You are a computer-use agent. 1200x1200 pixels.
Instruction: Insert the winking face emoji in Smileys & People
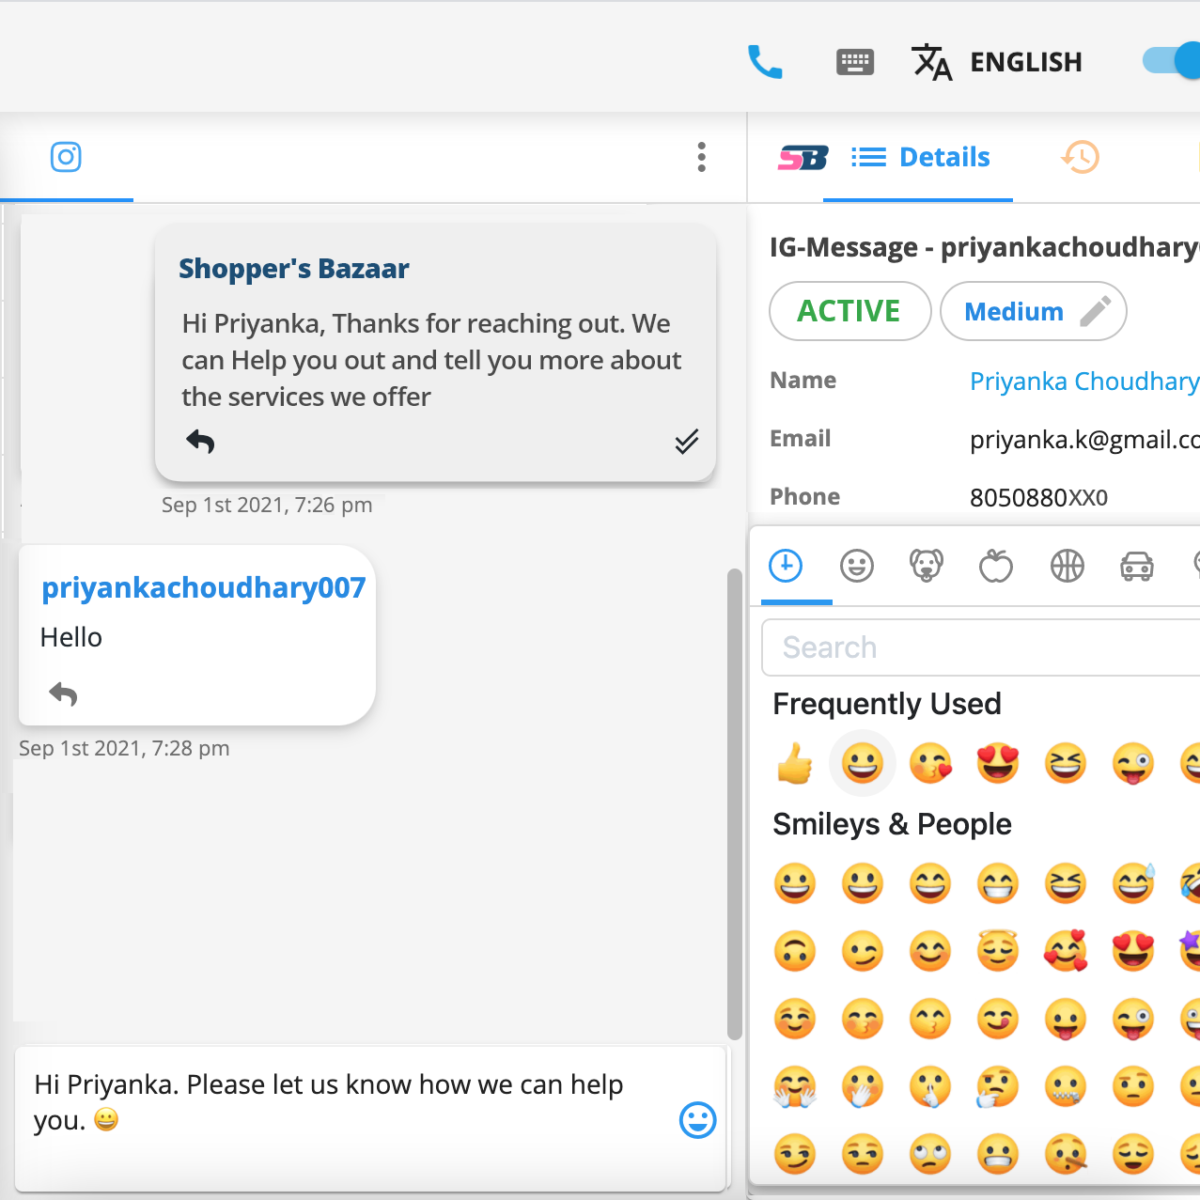pyautogui.click(x=862, y=952)
